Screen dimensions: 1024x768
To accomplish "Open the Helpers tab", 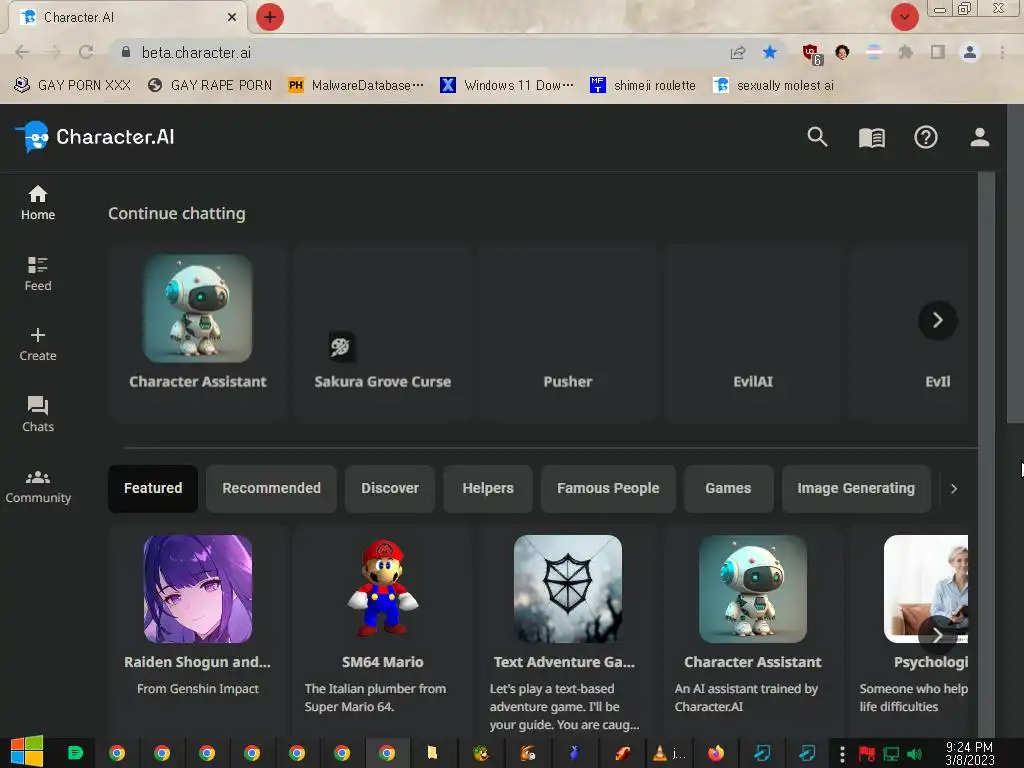I will point(488,488).
